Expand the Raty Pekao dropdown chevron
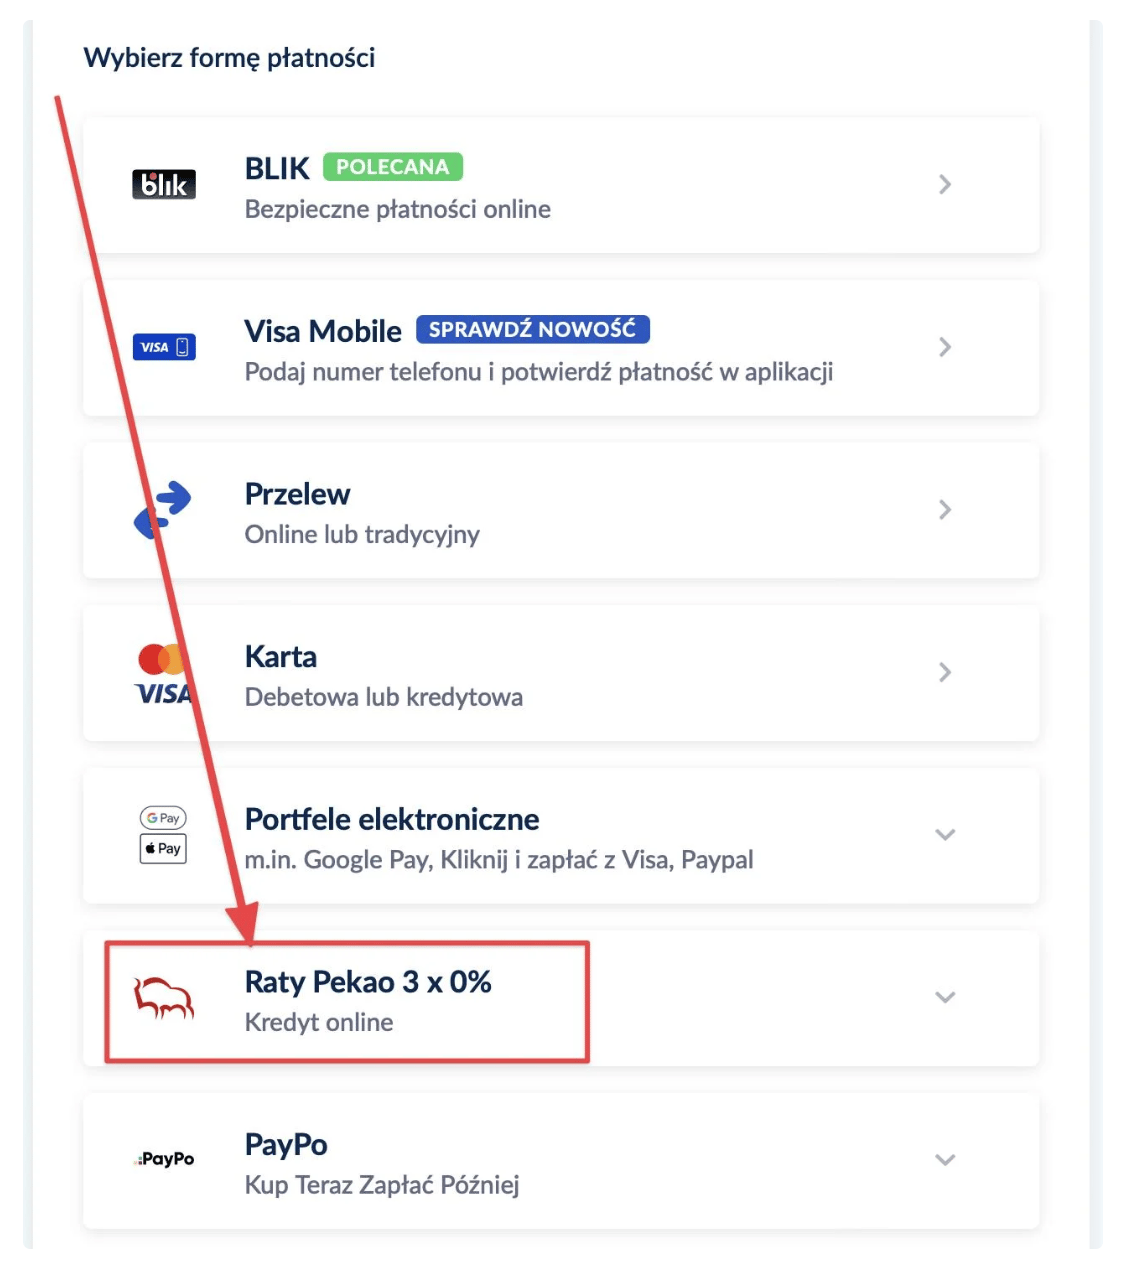This screenshot has height=1262, width=1124. 944,997
